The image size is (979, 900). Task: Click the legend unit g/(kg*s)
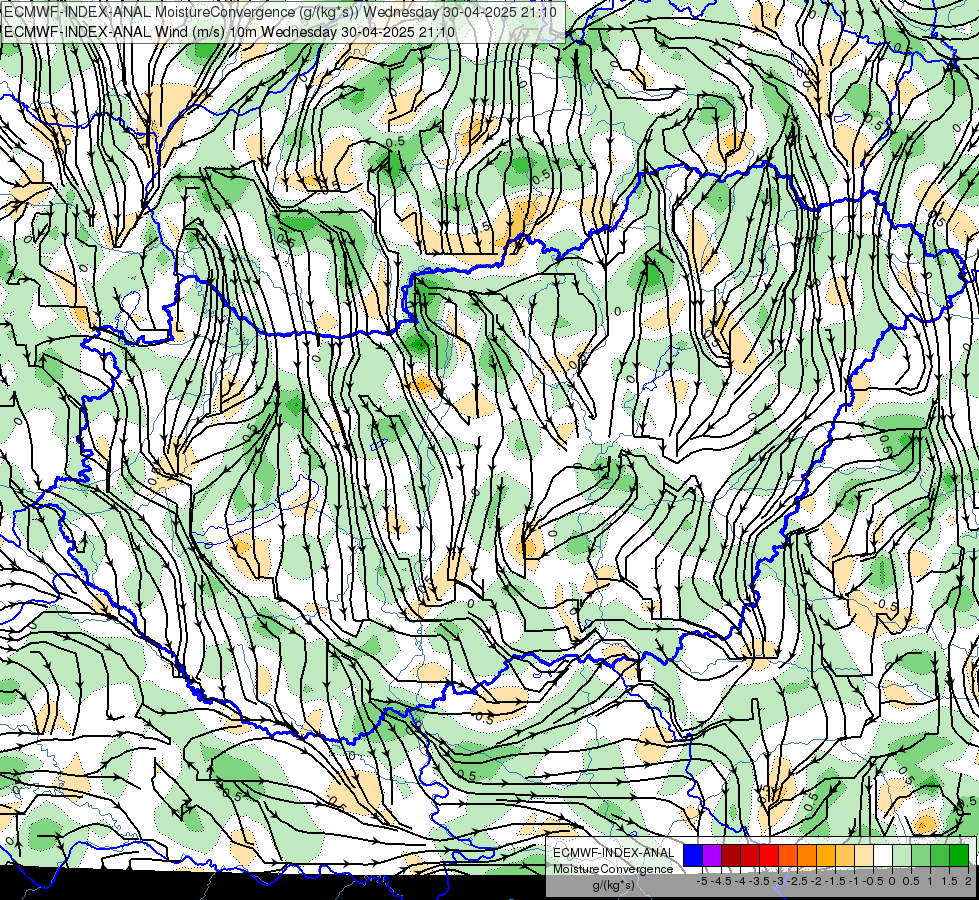613,886
